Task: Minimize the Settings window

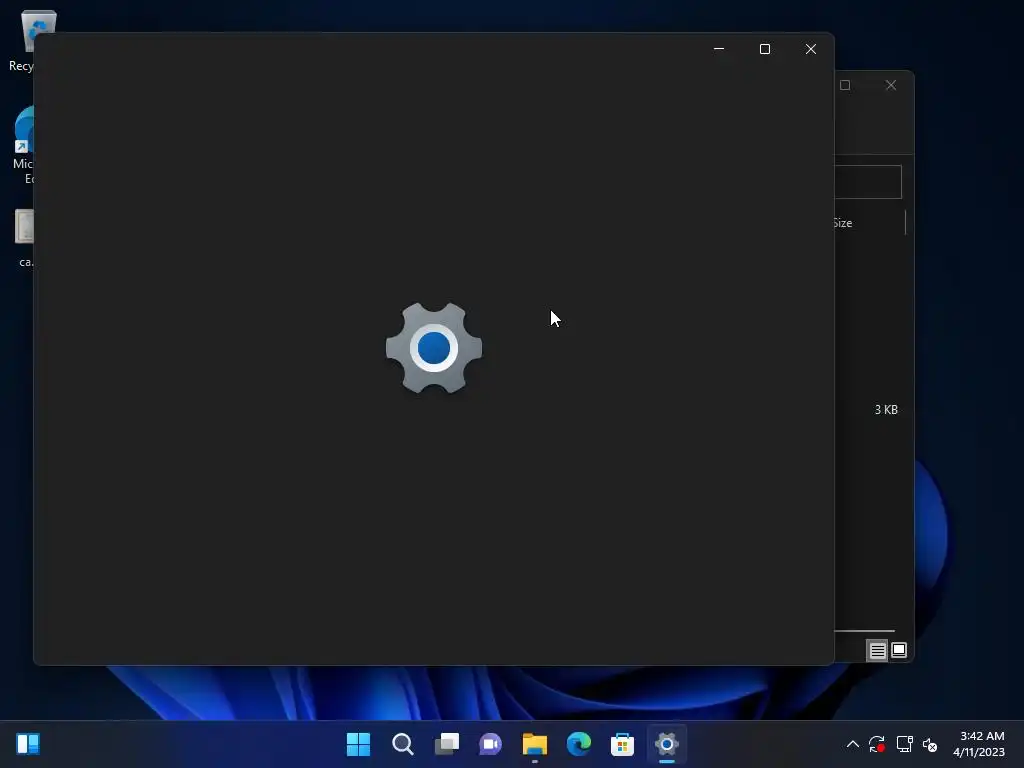Action: tap(719, 49)
